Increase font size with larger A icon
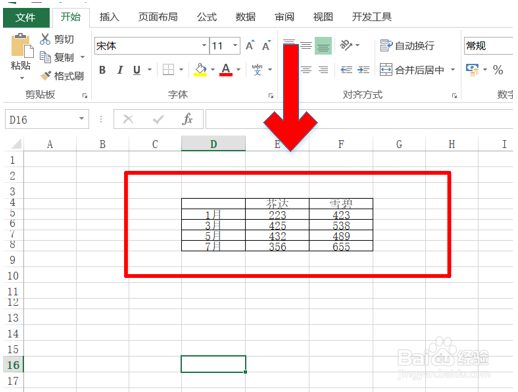Image resolution: width=518 pixels, height=392 pixels. (250, 45)
